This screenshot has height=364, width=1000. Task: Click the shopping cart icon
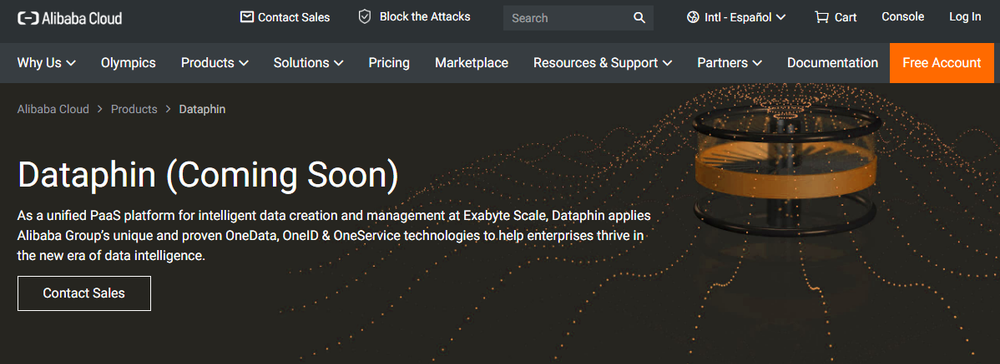point(821,17)
